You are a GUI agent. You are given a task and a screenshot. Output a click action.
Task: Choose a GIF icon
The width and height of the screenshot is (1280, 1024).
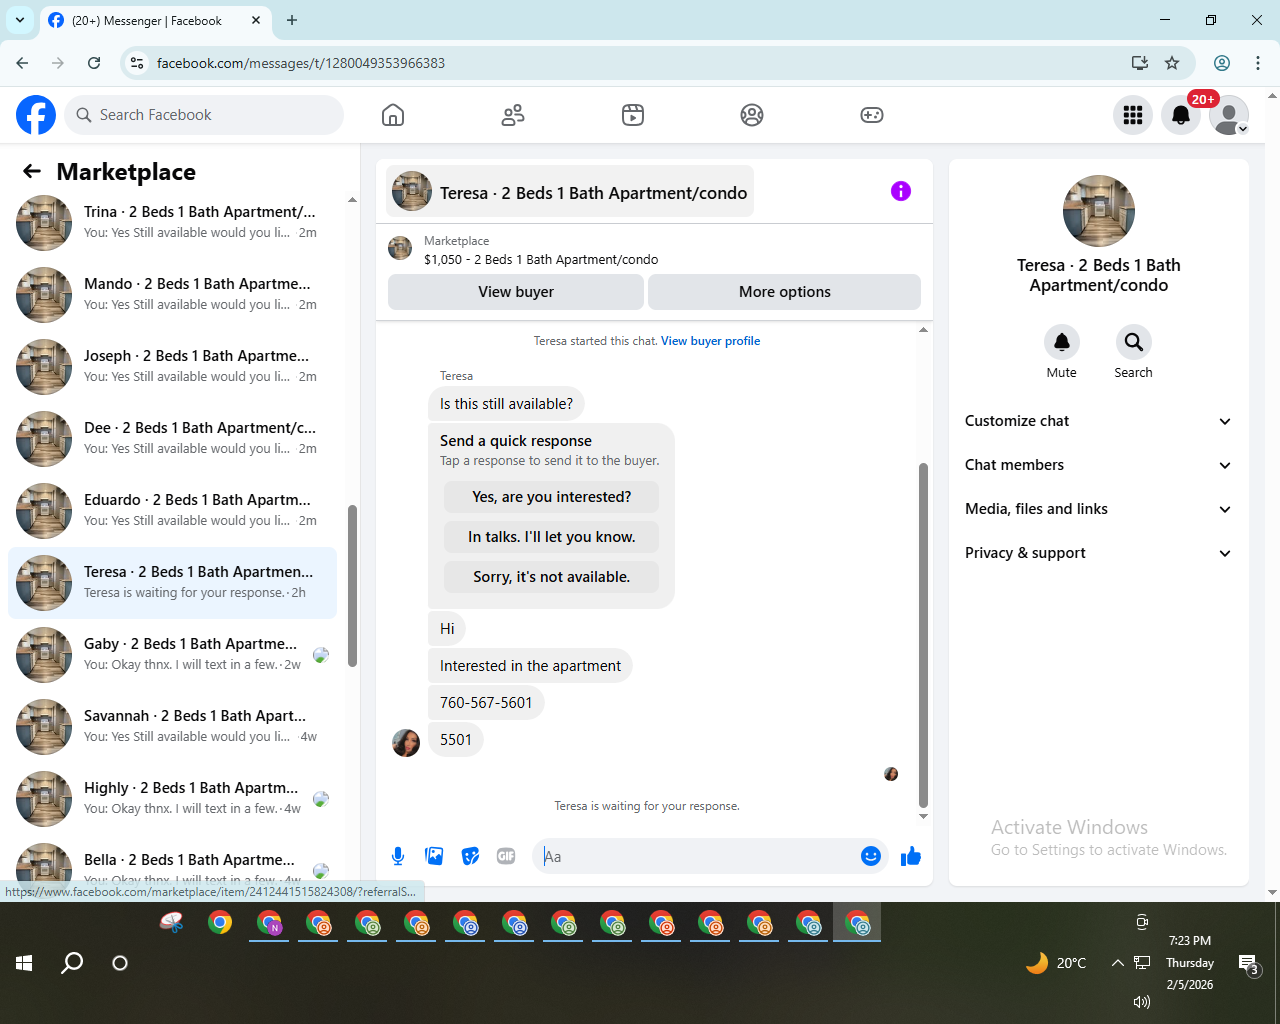[506, 856]
